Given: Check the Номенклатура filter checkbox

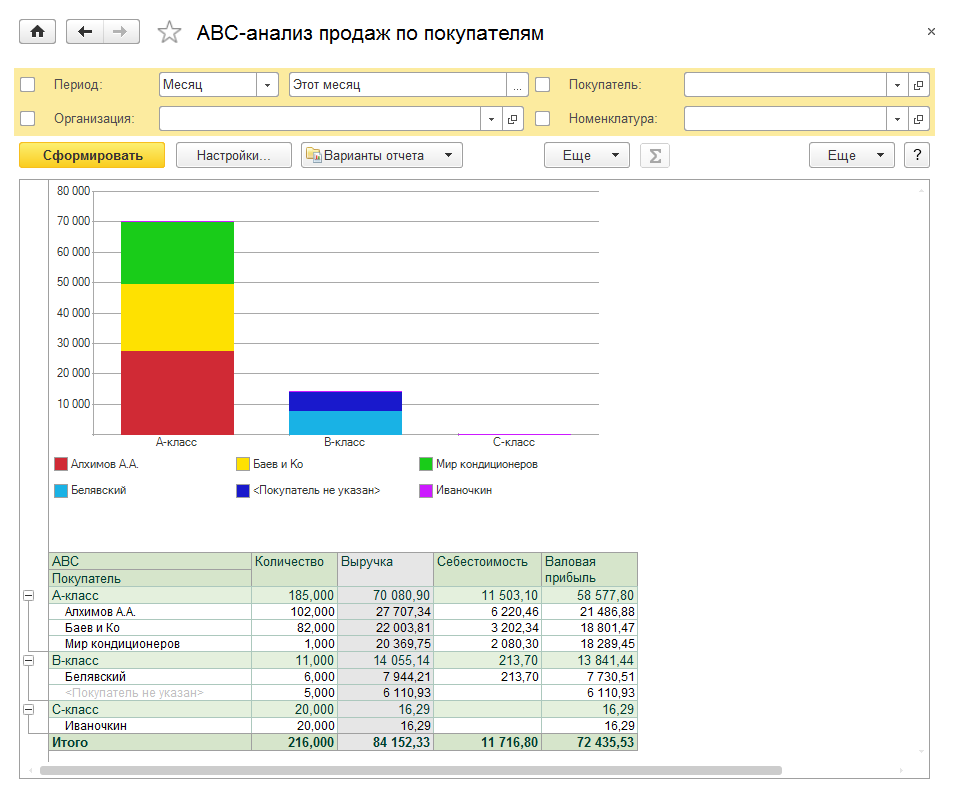Looking at the screenshot, I should (543, 118).
